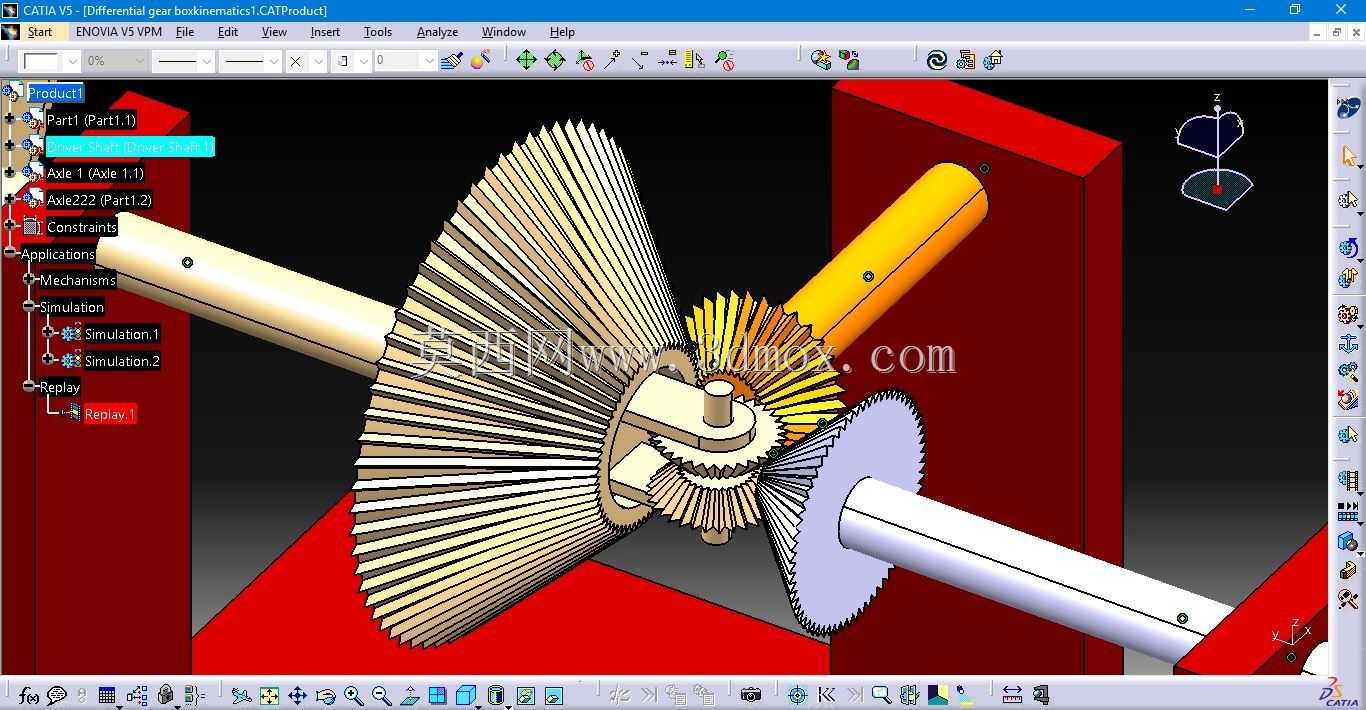
Task: Open the Window menu
Action: point(503,32)
